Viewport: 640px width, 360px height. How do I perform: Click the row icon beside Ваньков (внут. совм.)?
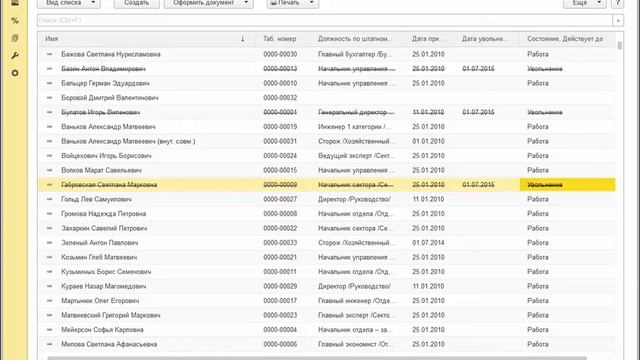[50, 141]
